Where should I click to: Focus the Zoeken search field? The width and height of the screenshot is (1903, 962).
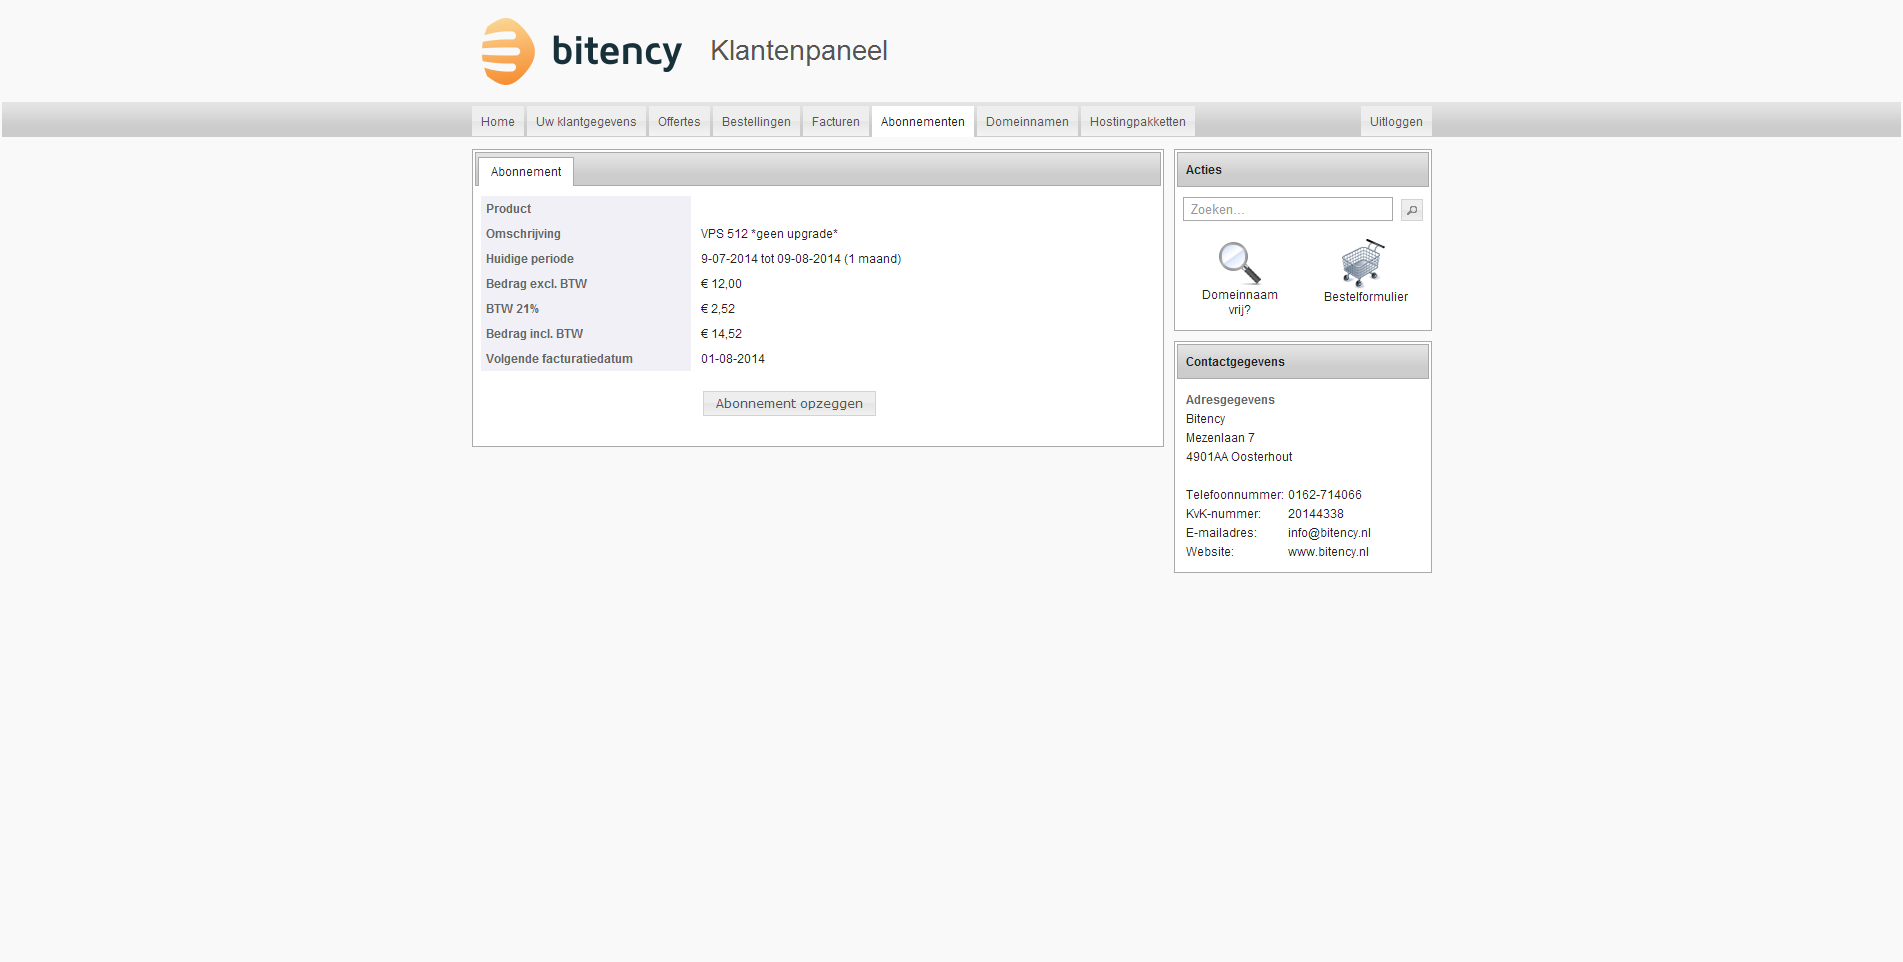[1286, 210]
